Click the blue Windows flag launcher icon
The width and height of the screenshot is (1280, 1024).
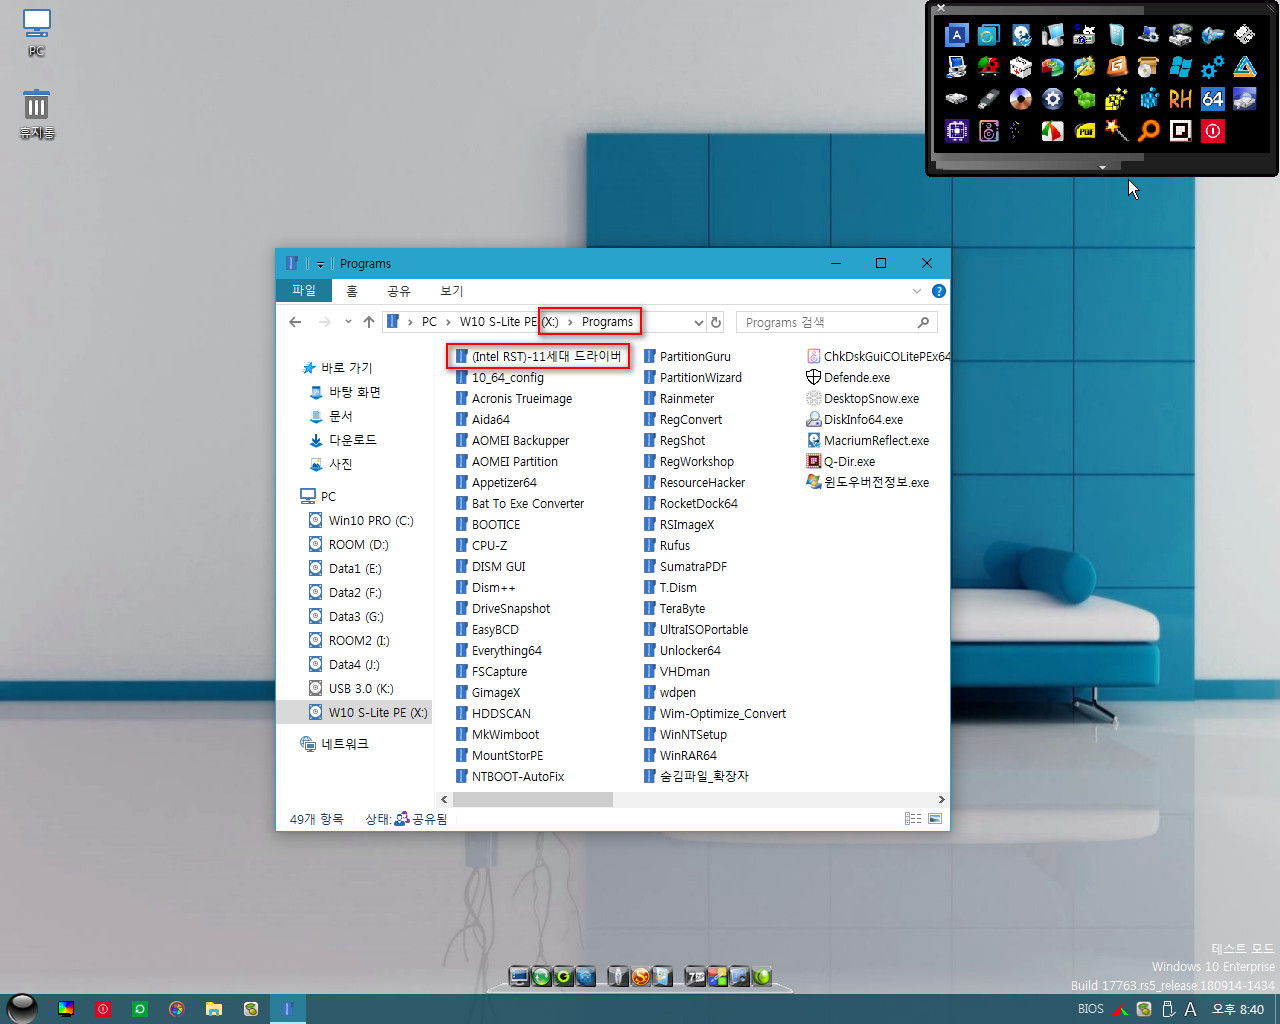(x=1181, y=67)
